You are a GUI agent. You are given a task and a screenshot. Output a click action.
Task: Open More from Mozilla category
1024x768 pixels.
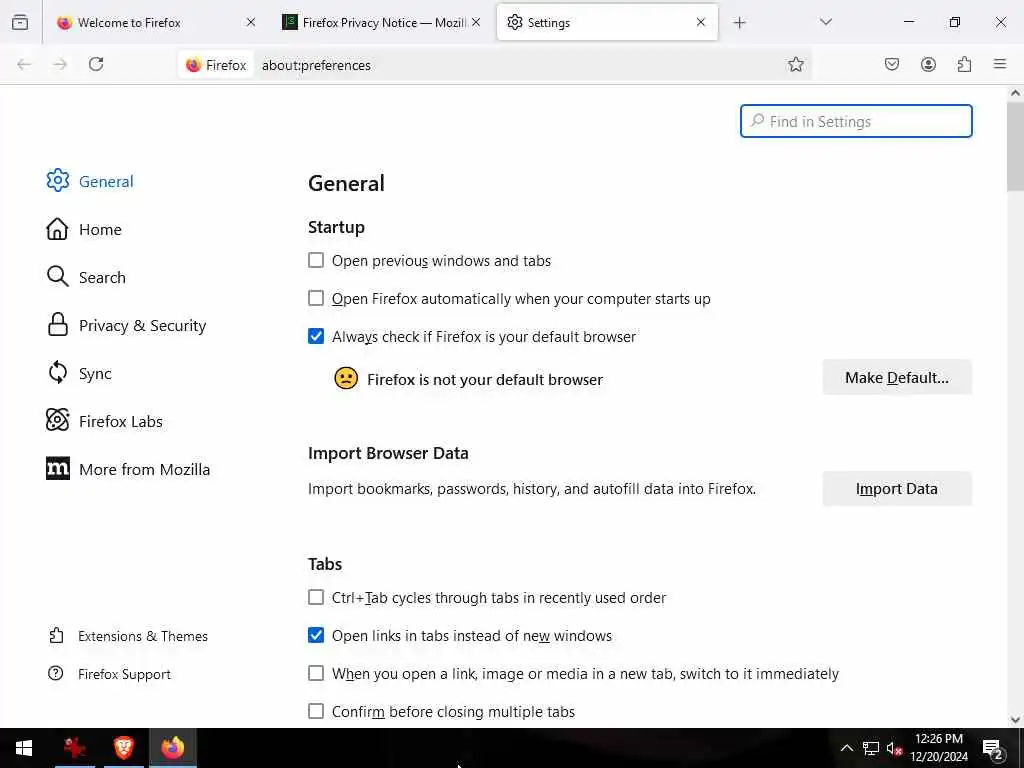pos(129,469)
